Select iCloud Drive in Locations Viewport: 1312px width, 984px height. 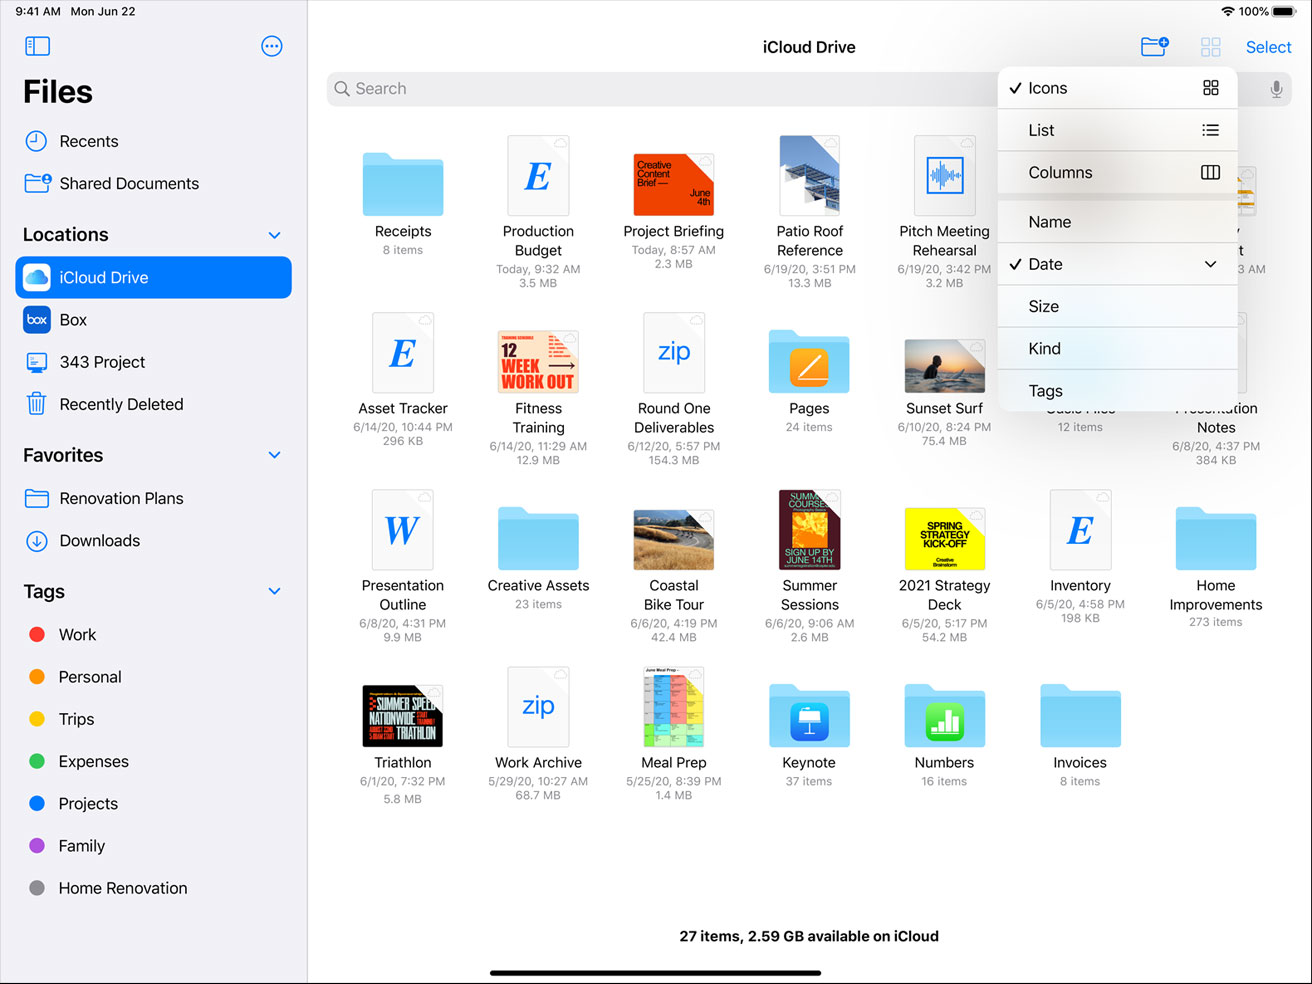click(154, 278)
